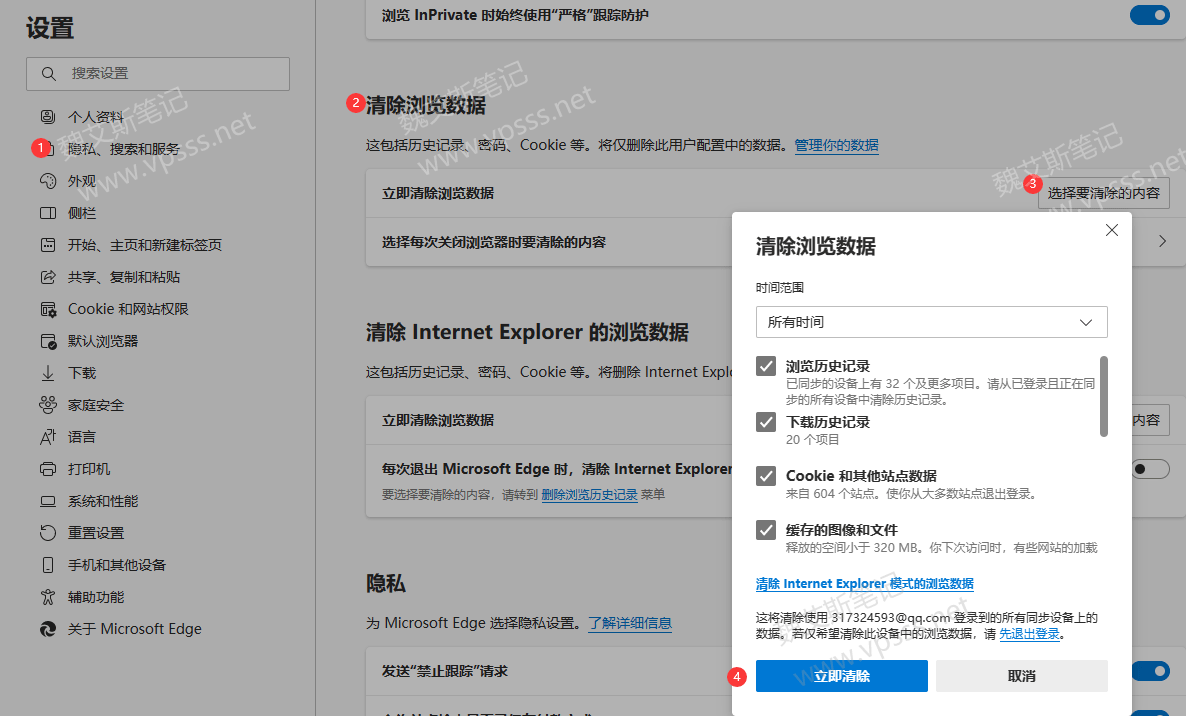Open Cookie 和网站权限 settings page
1186x716 pixels.
128,309
